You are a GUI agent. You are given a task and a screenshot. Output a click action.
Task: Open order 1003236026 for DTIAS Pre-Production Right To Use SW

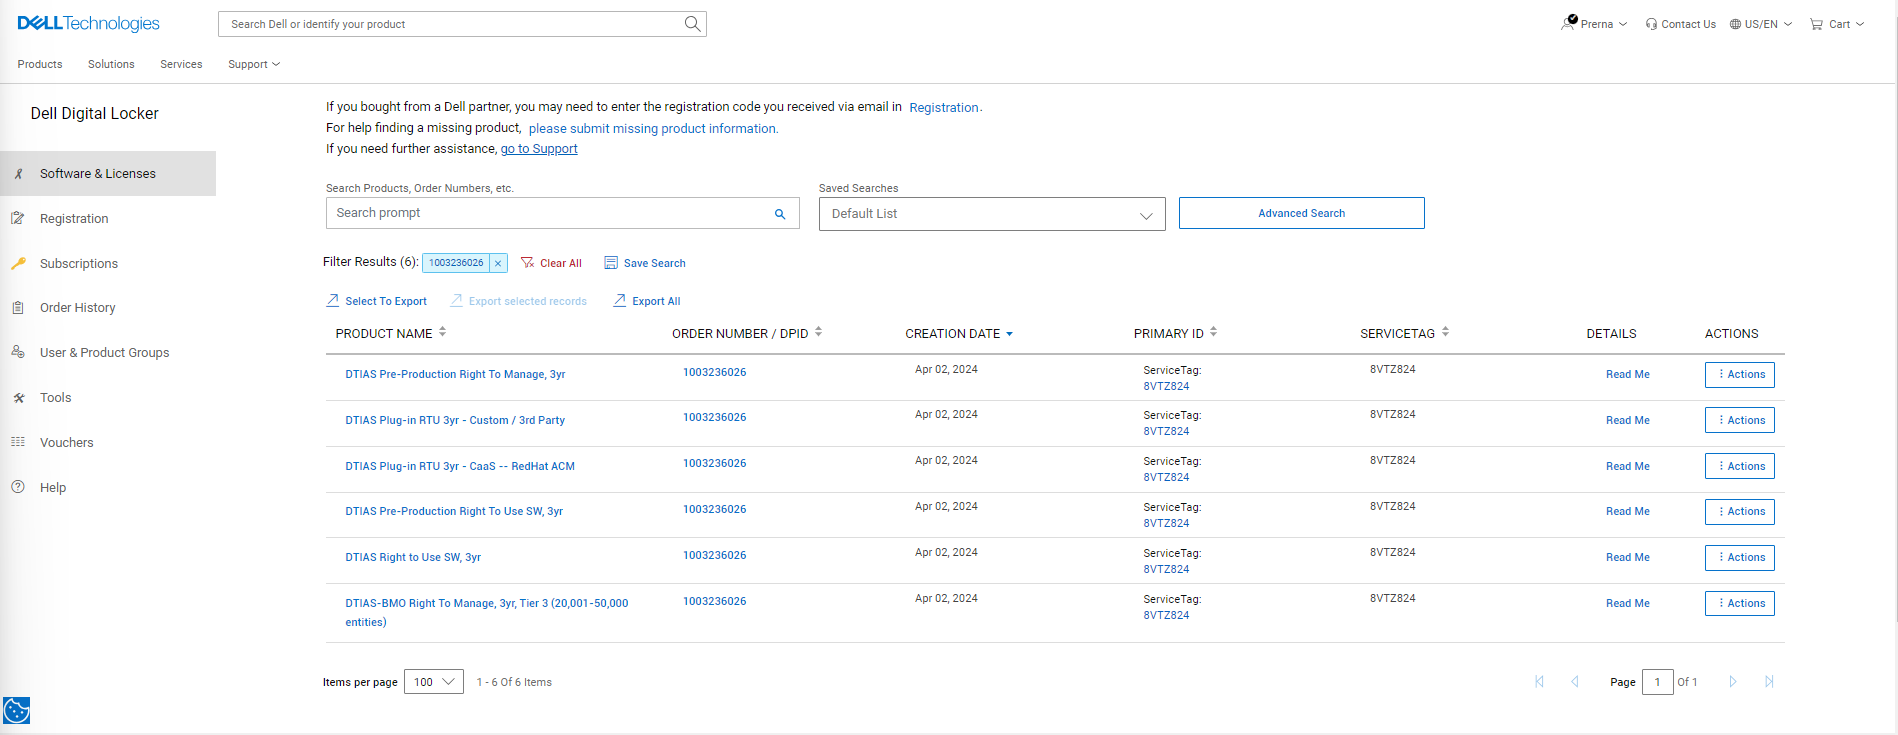point(714,509)
